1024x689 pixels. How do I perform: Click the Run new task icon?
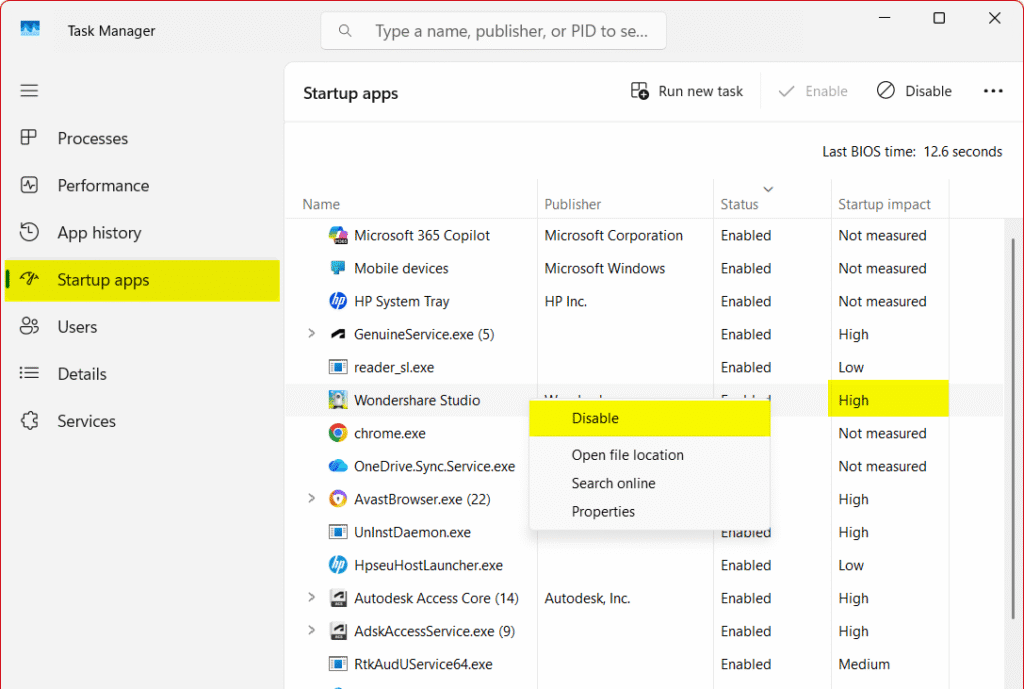[639, 91]
